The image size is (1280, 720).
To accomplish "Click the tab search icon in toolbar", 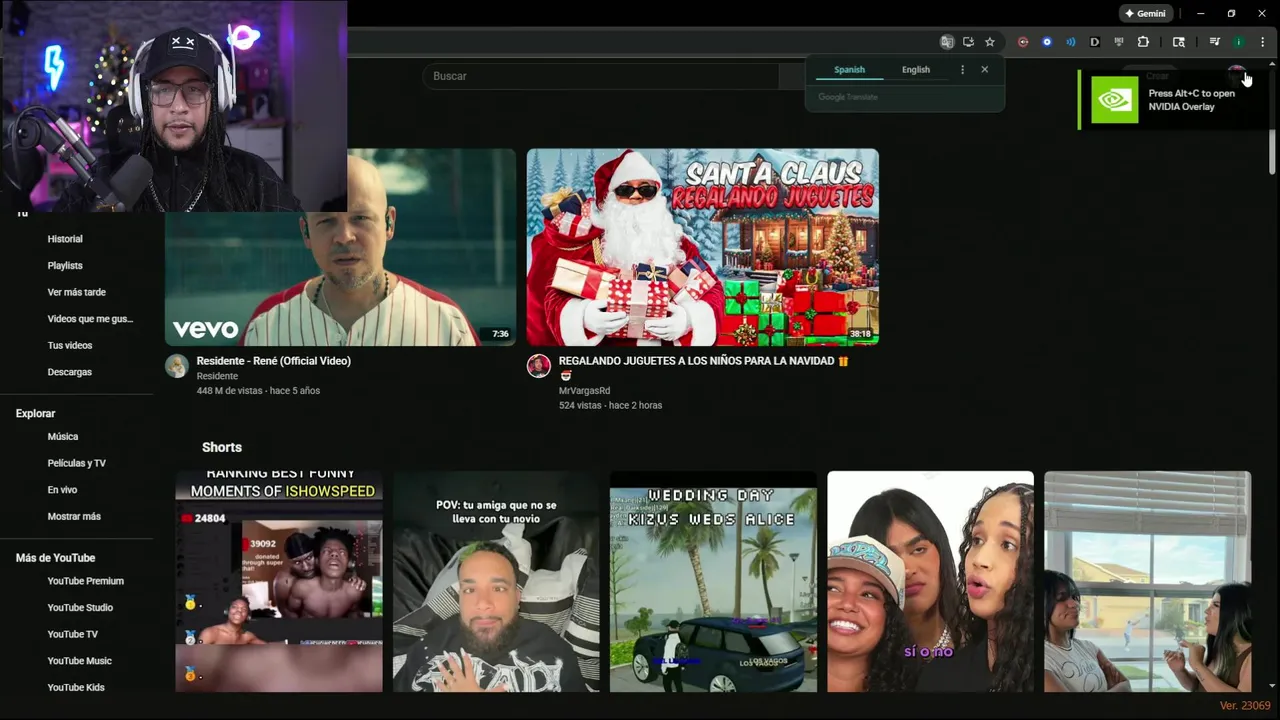I will click(1179, 42).
